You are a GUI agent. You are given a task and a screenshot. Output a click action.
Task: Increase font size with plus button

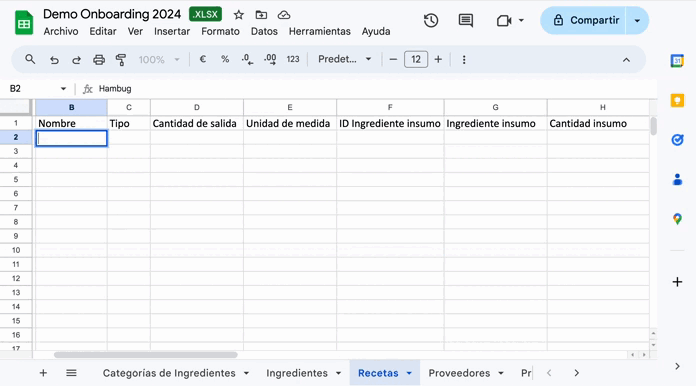click(438, 59)
